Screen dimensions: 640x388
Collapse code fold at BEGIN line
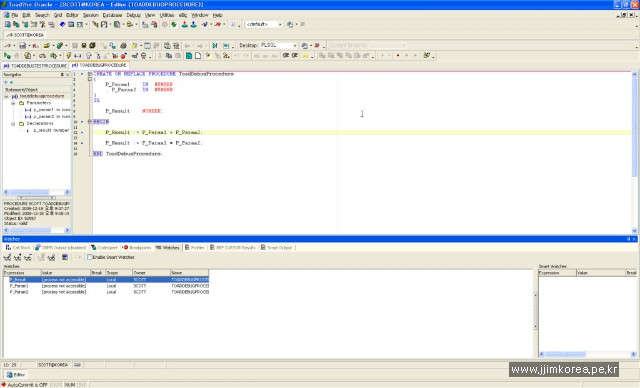point(89,122)
